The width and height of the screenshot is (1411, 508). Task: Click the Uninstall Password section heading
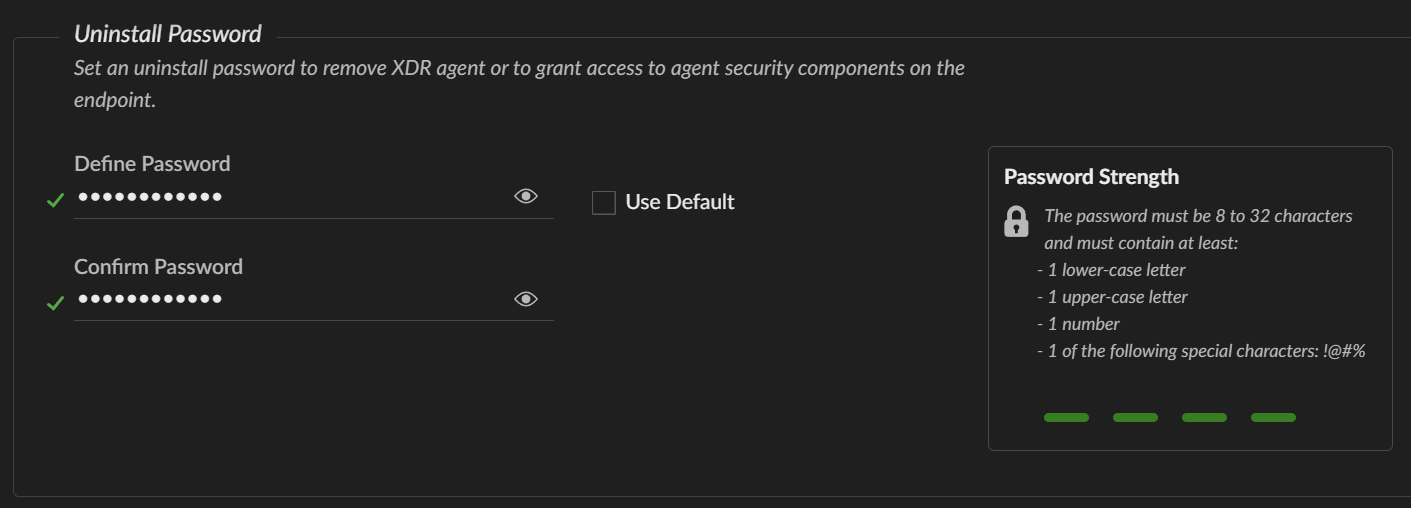click(x=168, y=34)
